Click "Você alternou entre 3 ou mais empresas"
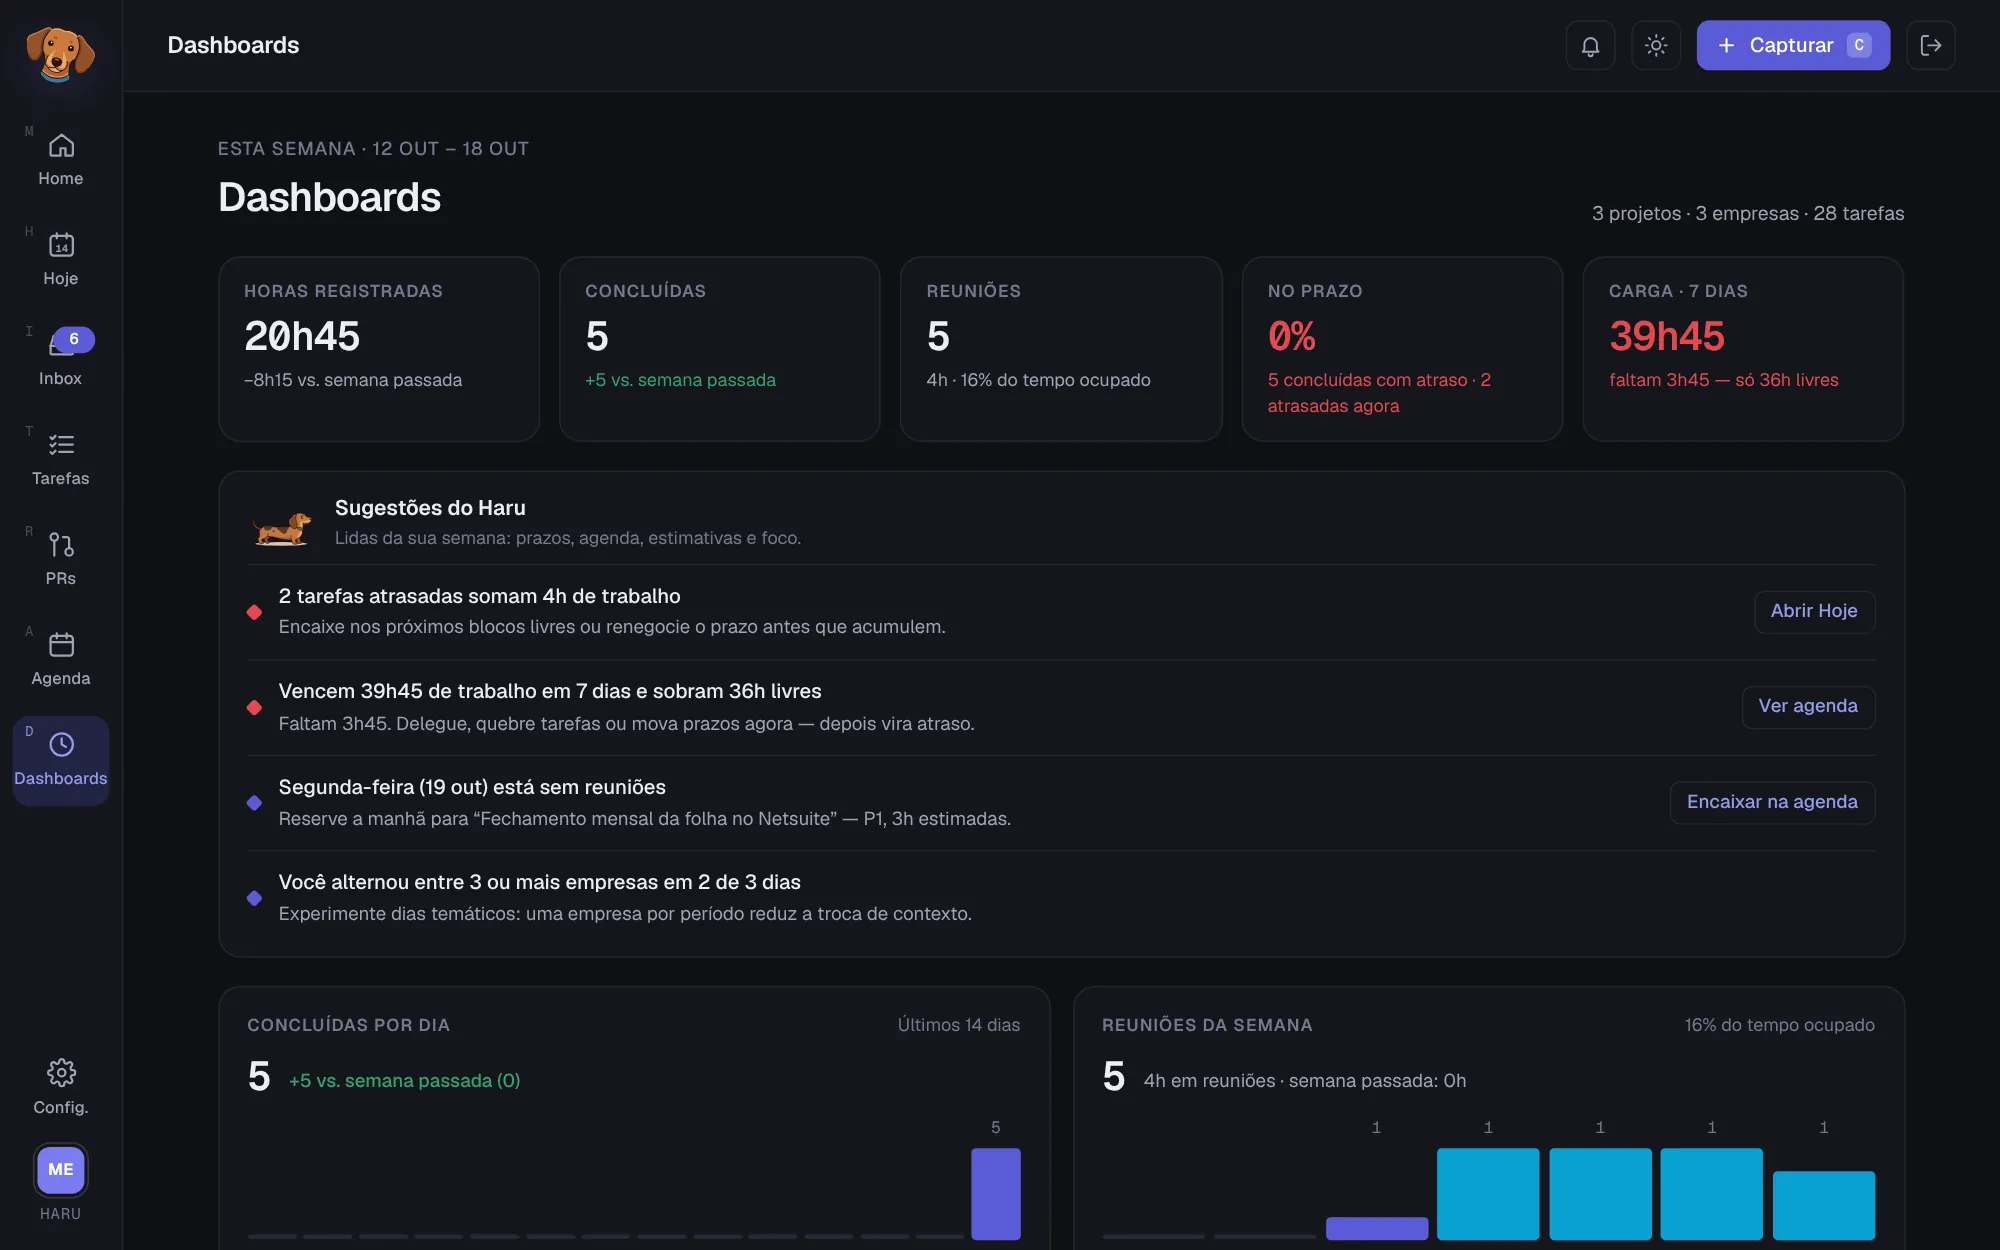The image size is (2000, 1250). tap(540, 882)
